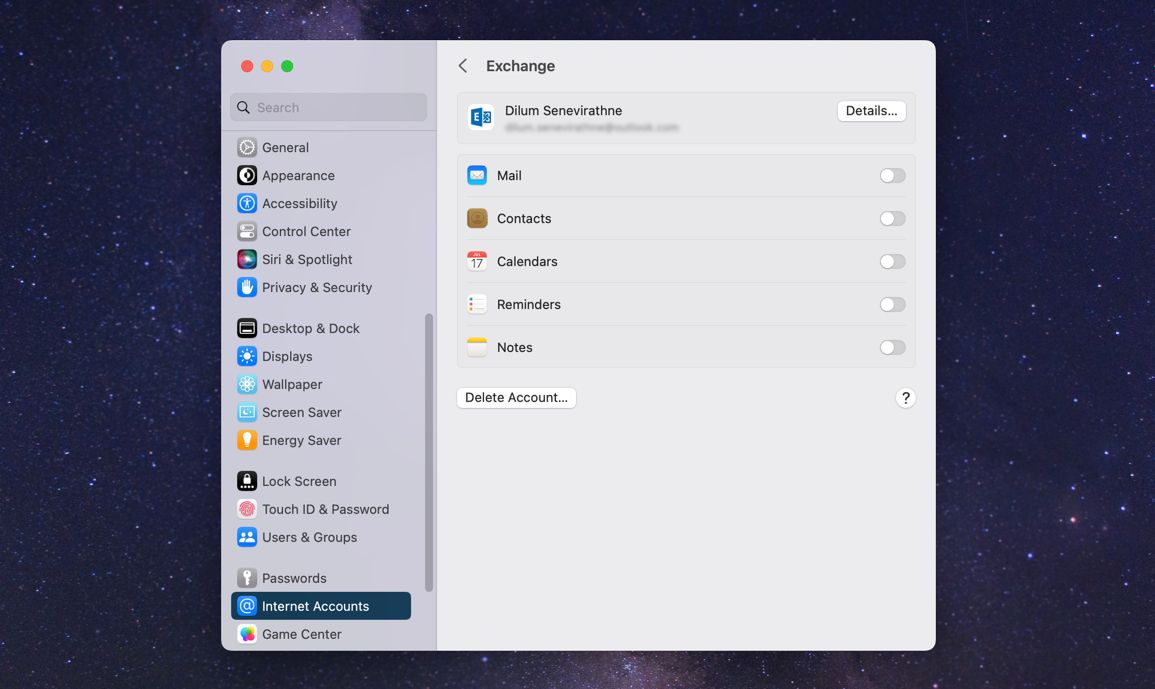This screenshot has height=689, width=1155.
Task: Click the Mail app icon
Action: 477,176
